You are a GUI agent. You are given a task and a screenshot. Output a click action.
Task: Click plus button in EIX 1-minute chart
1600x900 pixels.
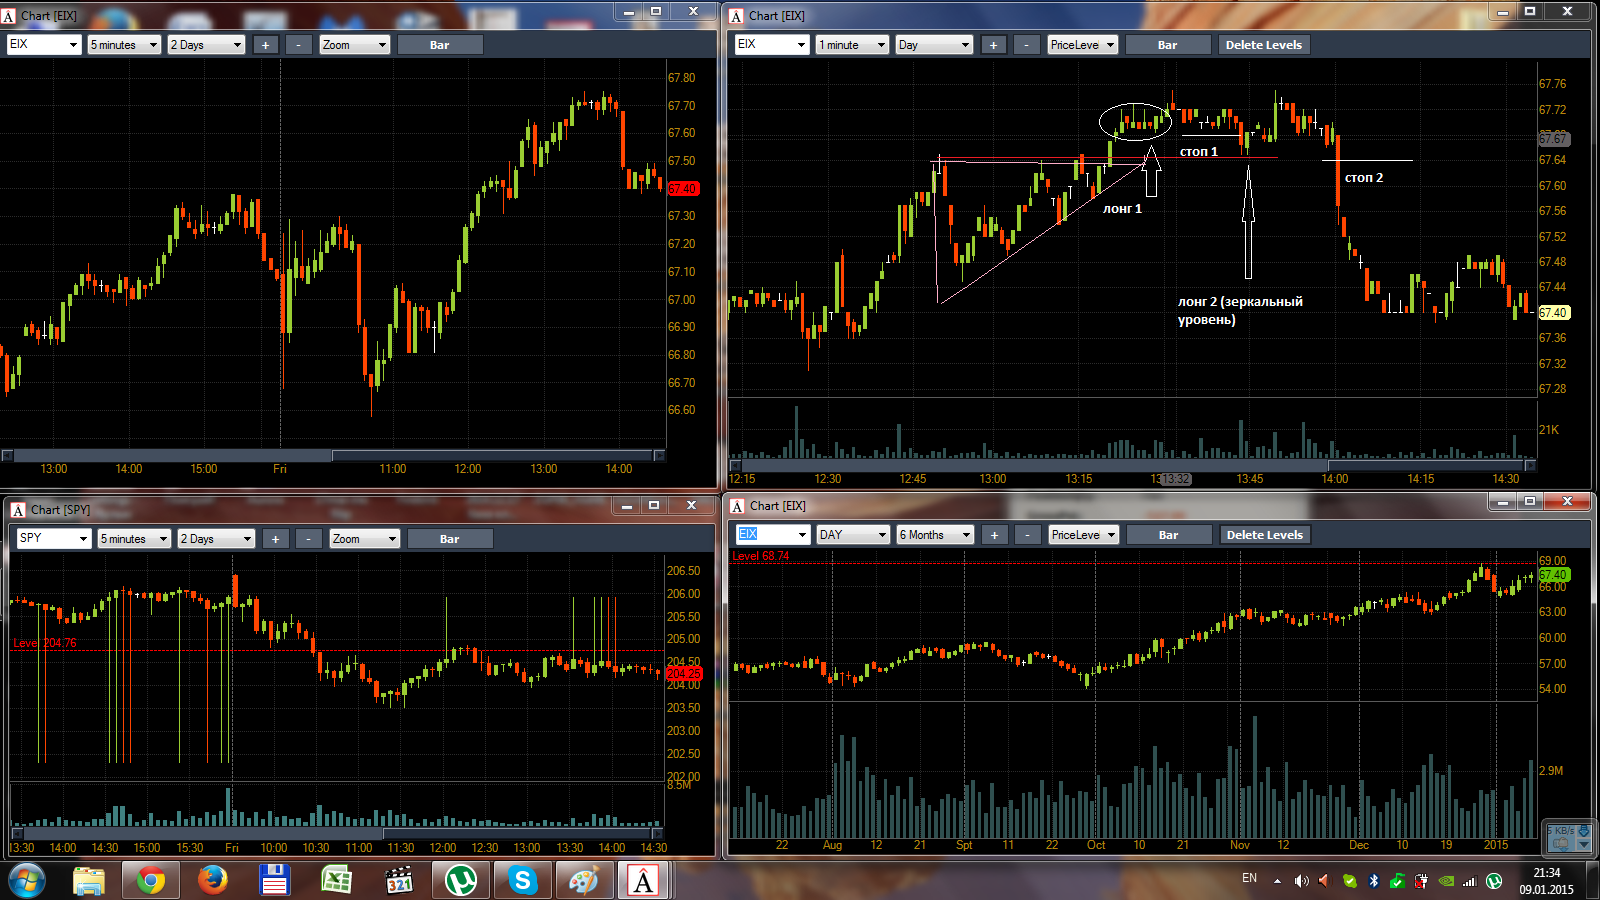coord(993,45)
